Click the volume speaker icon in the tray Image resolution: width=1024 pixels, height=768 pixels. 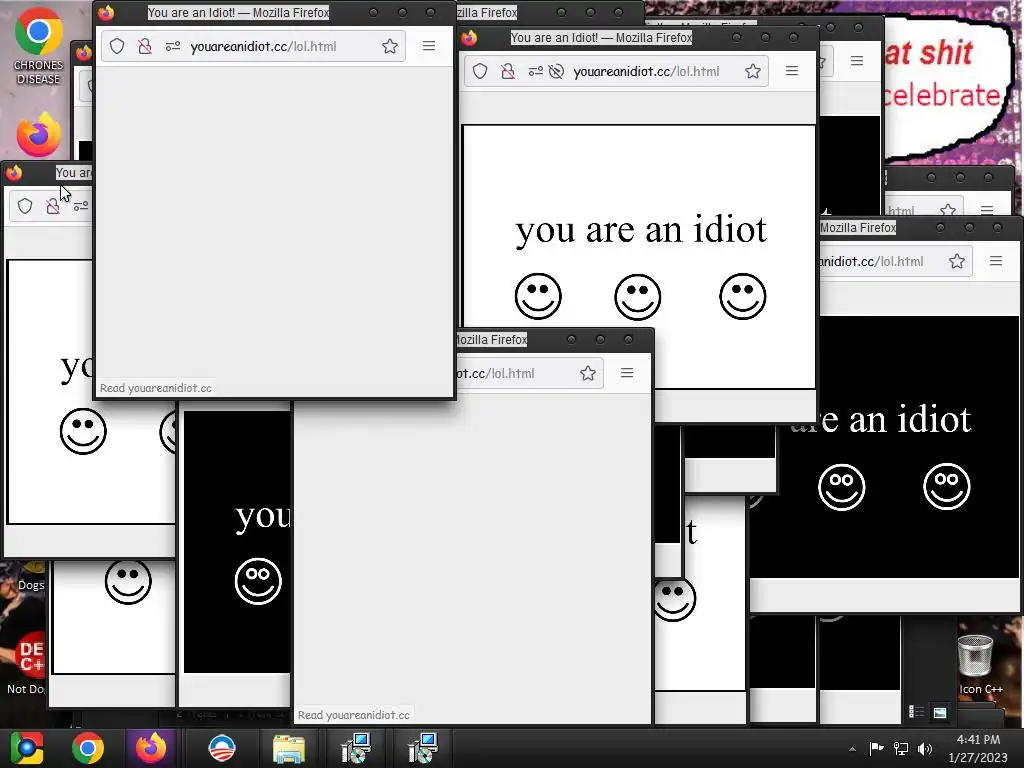pos(925,749)
